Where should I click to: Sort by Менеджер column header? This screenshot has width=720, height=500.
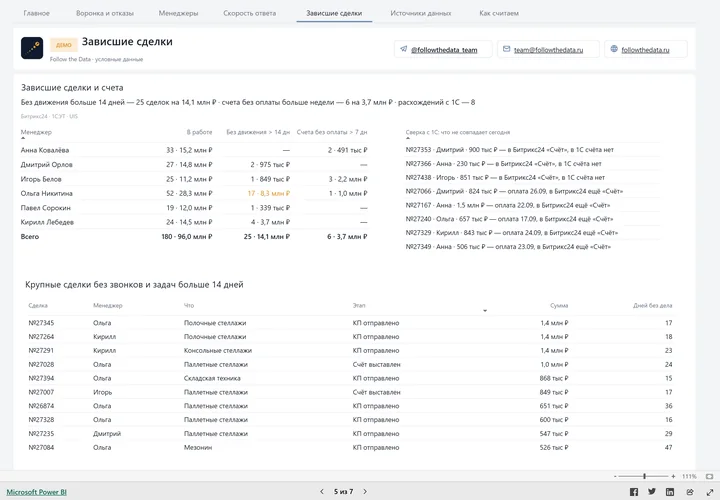[36, 132]
